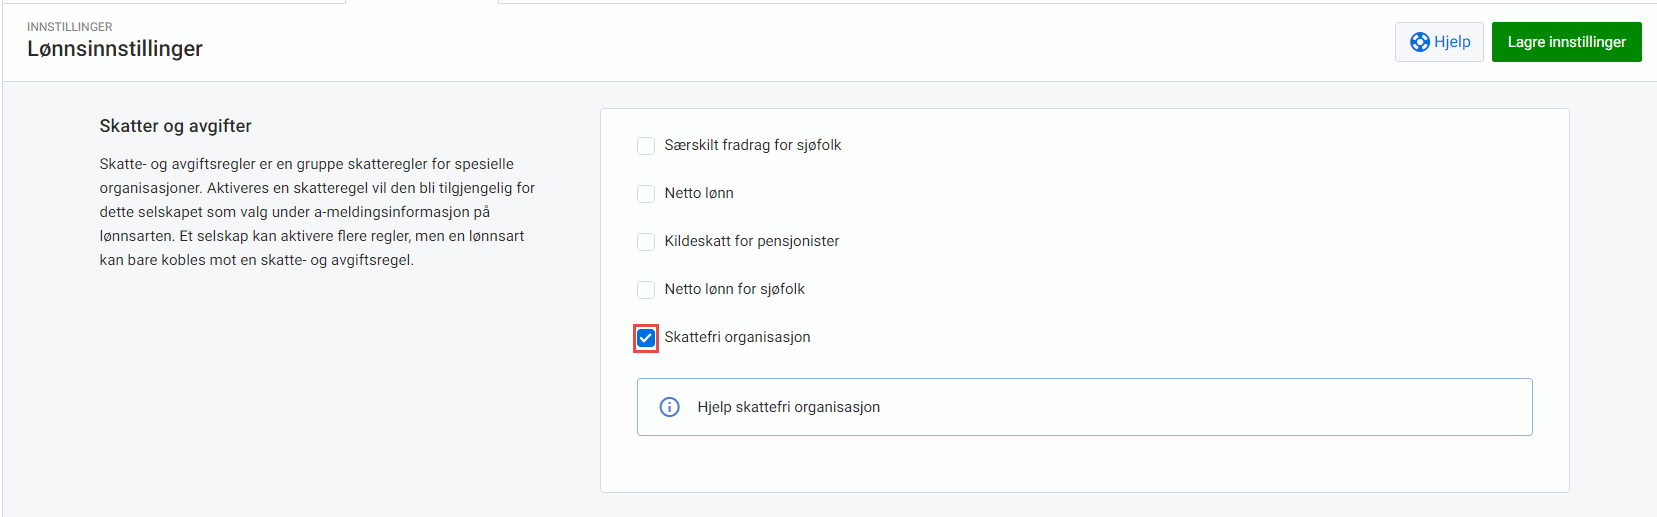
Task: Enable Netto lønn for sjøfolk checkbox
Action: (646, 290)
